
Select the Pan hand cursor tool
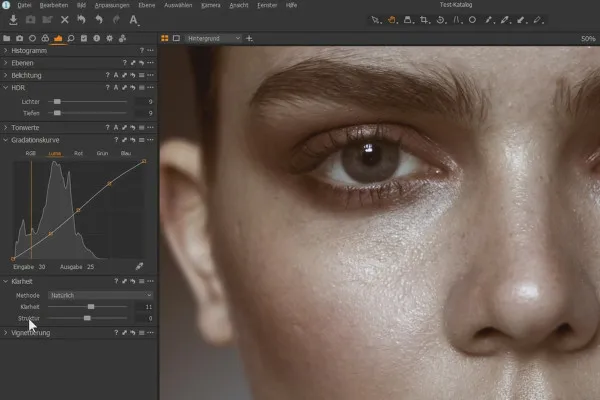tap(392, 20)
